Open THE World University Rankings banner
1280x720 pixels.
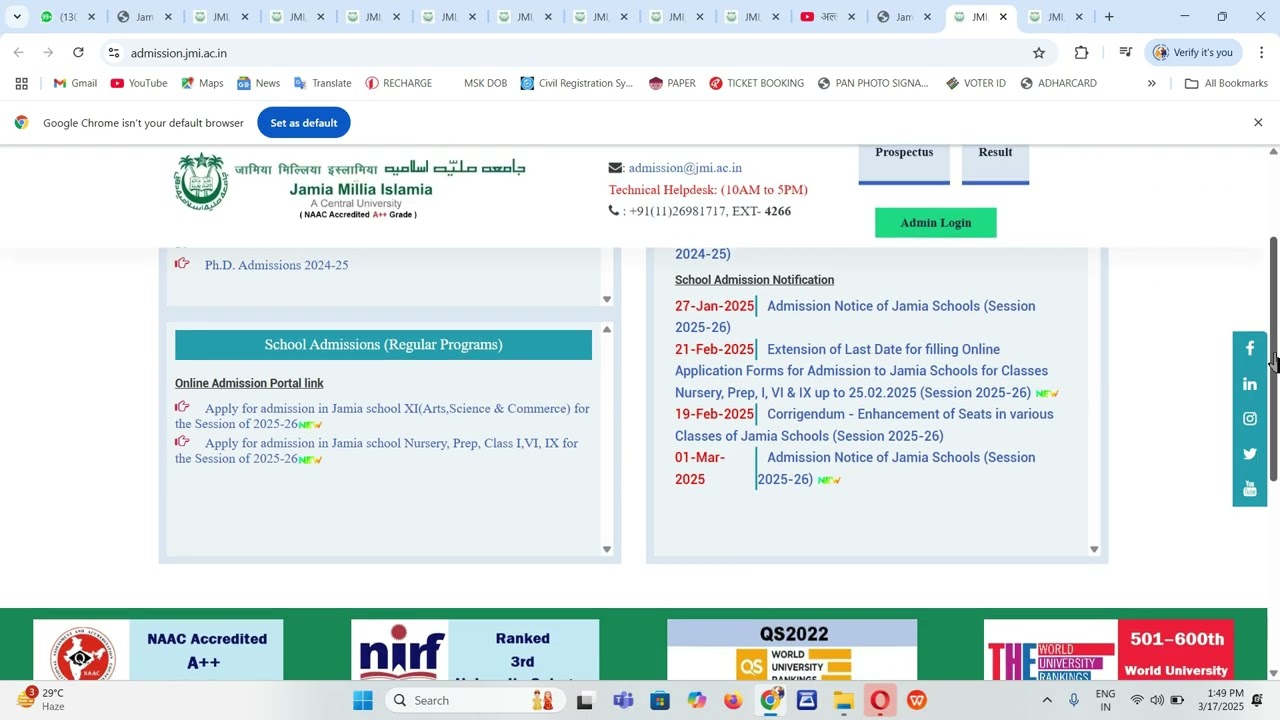[x=1109, y=650]
